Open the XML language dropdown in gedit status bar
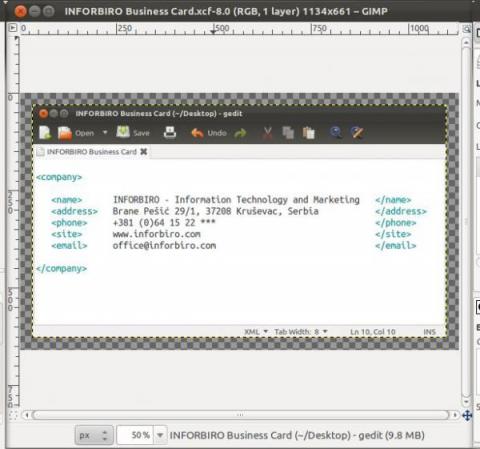Screen dimensions: 480x449 pyautogui.click(x=256, y=332)
